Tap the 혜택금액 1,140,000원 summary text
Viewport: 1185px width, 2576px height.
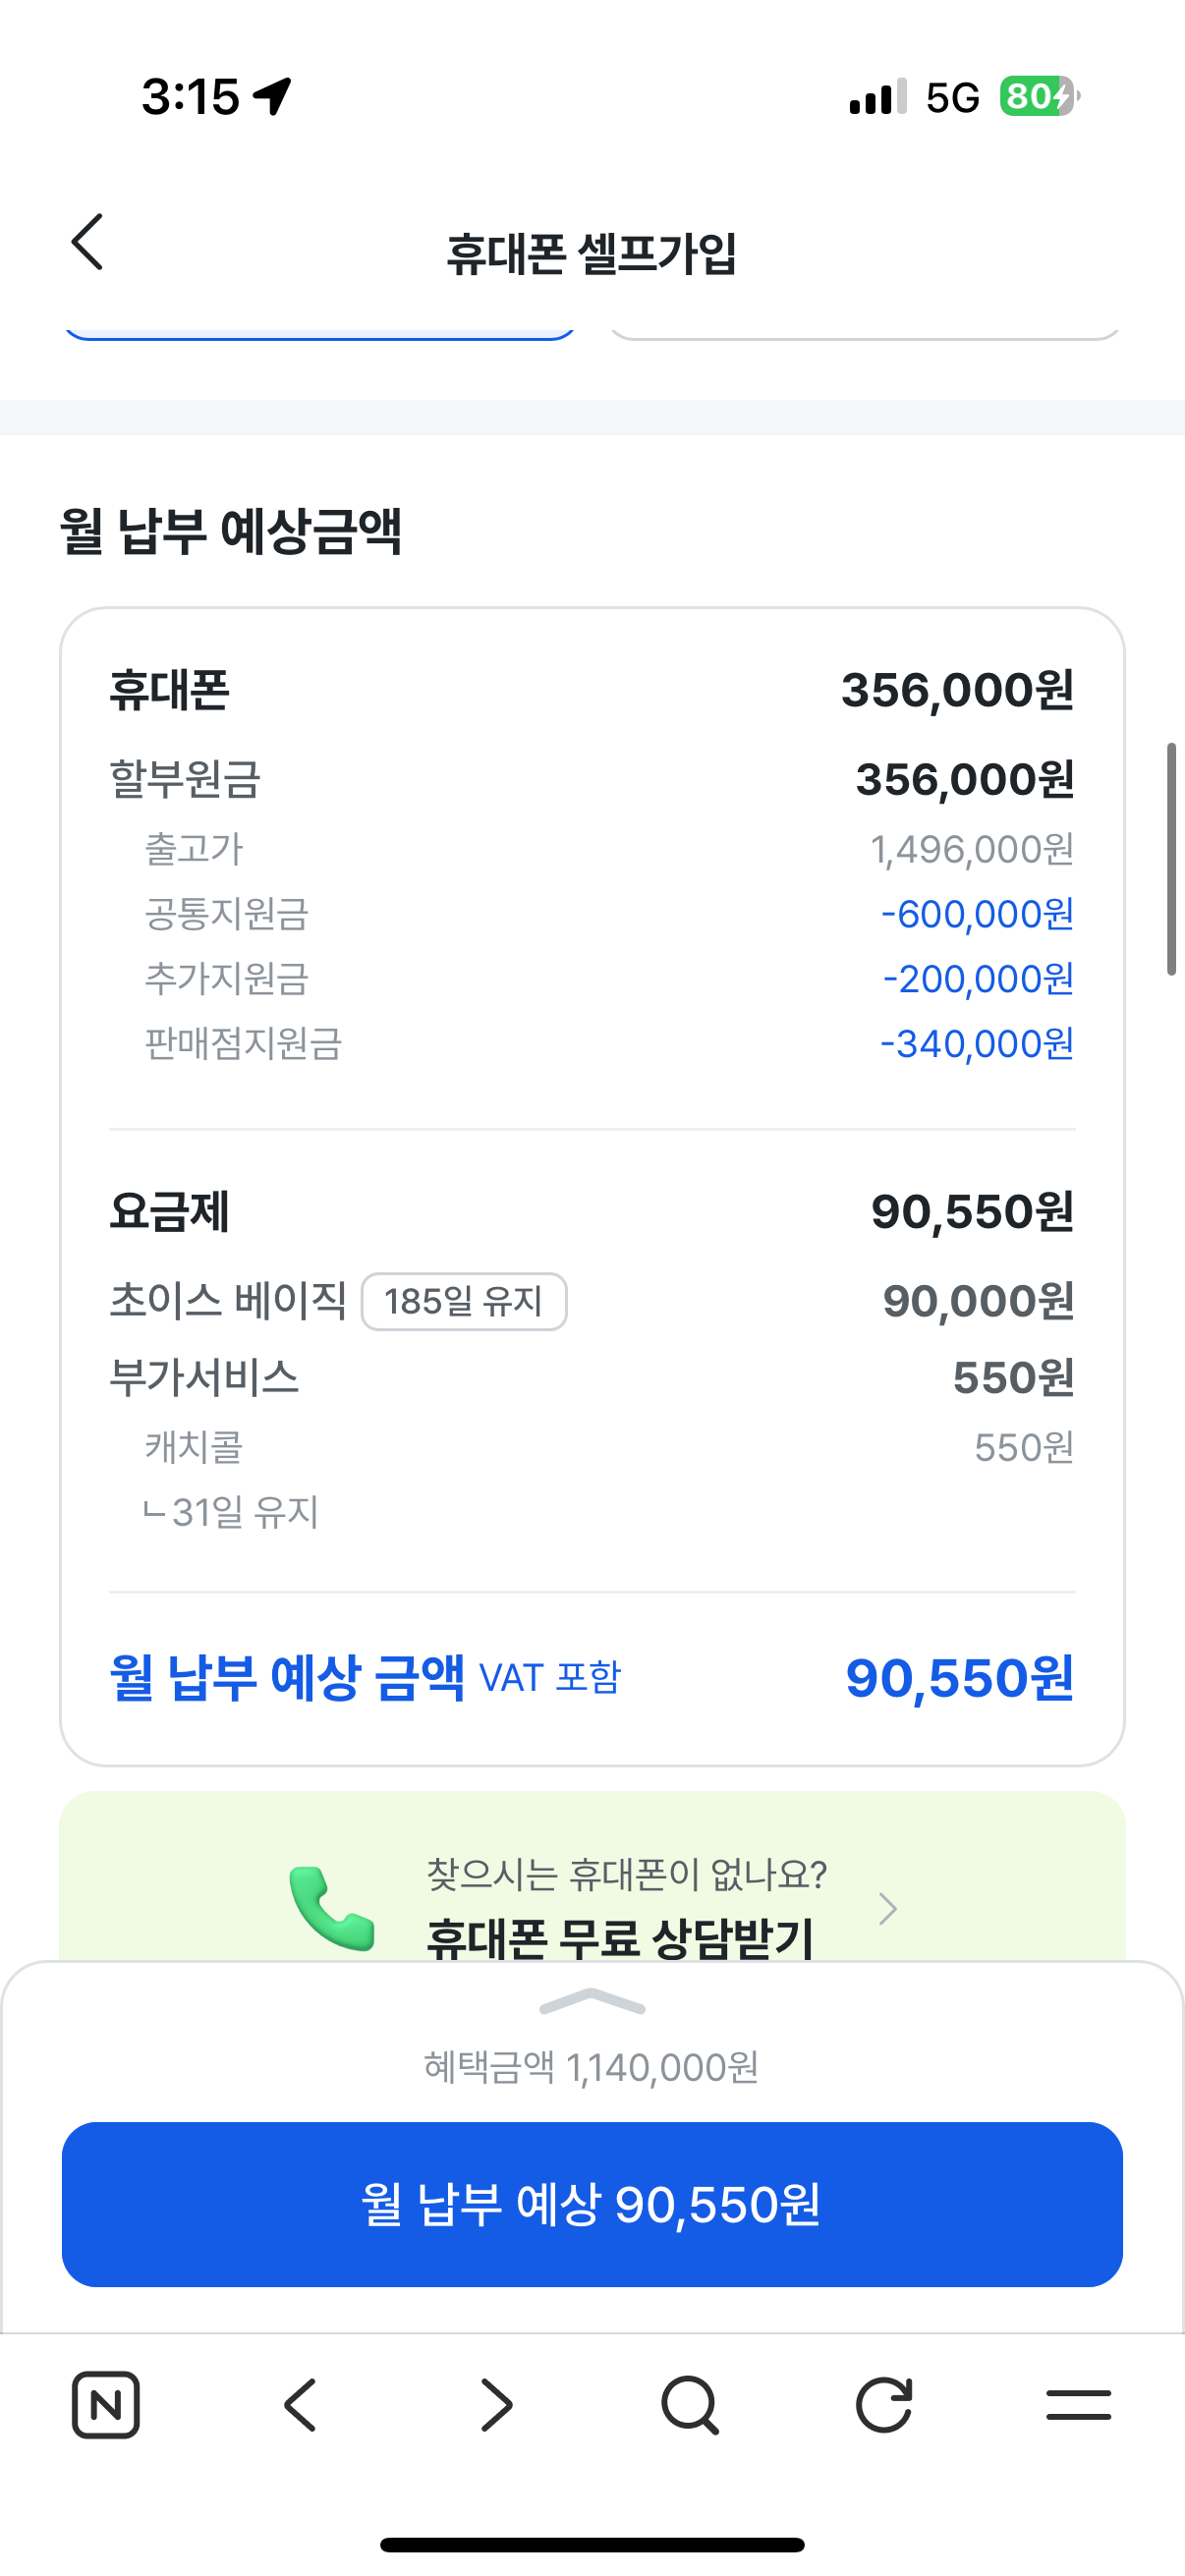(x=592, y=2067)
